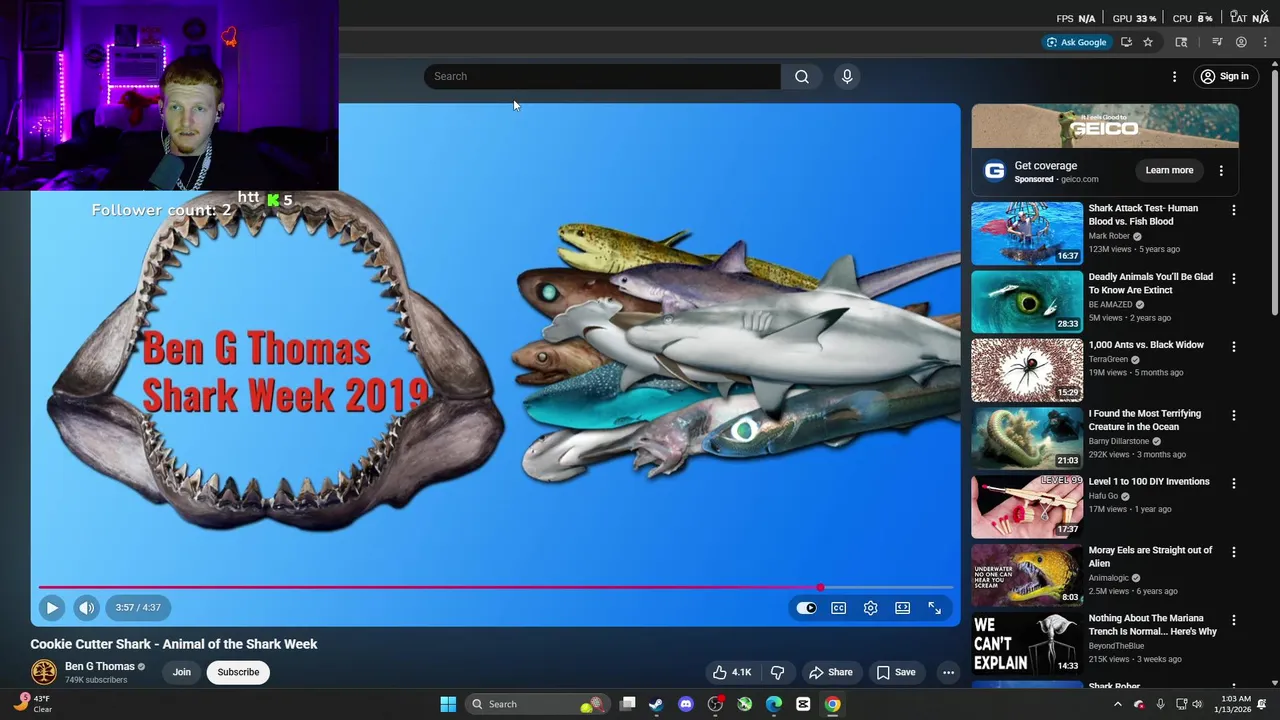The image size is (1280, 720).
Task: Open CapCut from the taskbar
Action: pyautogui.click(x=803, y=704)
